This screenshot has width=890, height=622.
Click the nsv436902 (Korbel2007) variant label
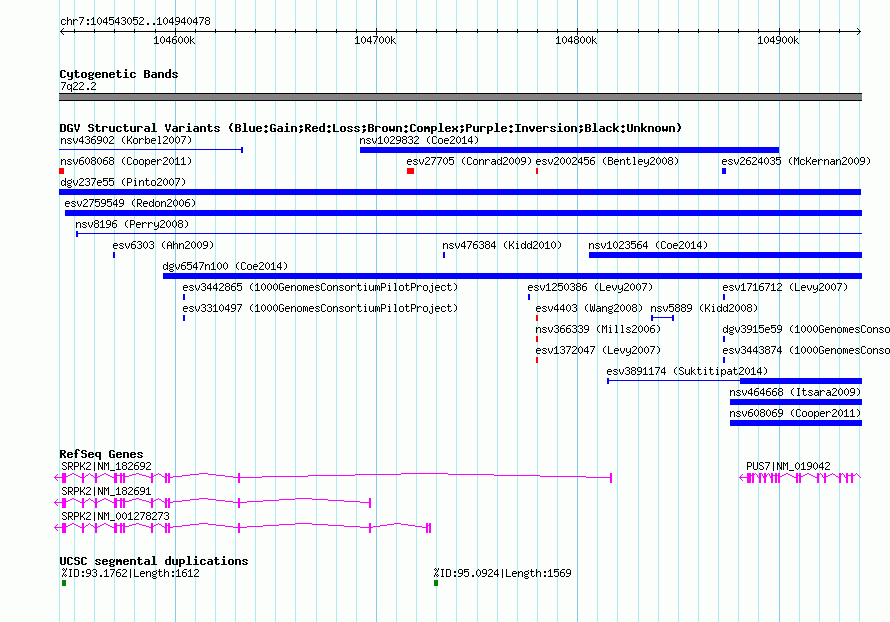(126, 140)
